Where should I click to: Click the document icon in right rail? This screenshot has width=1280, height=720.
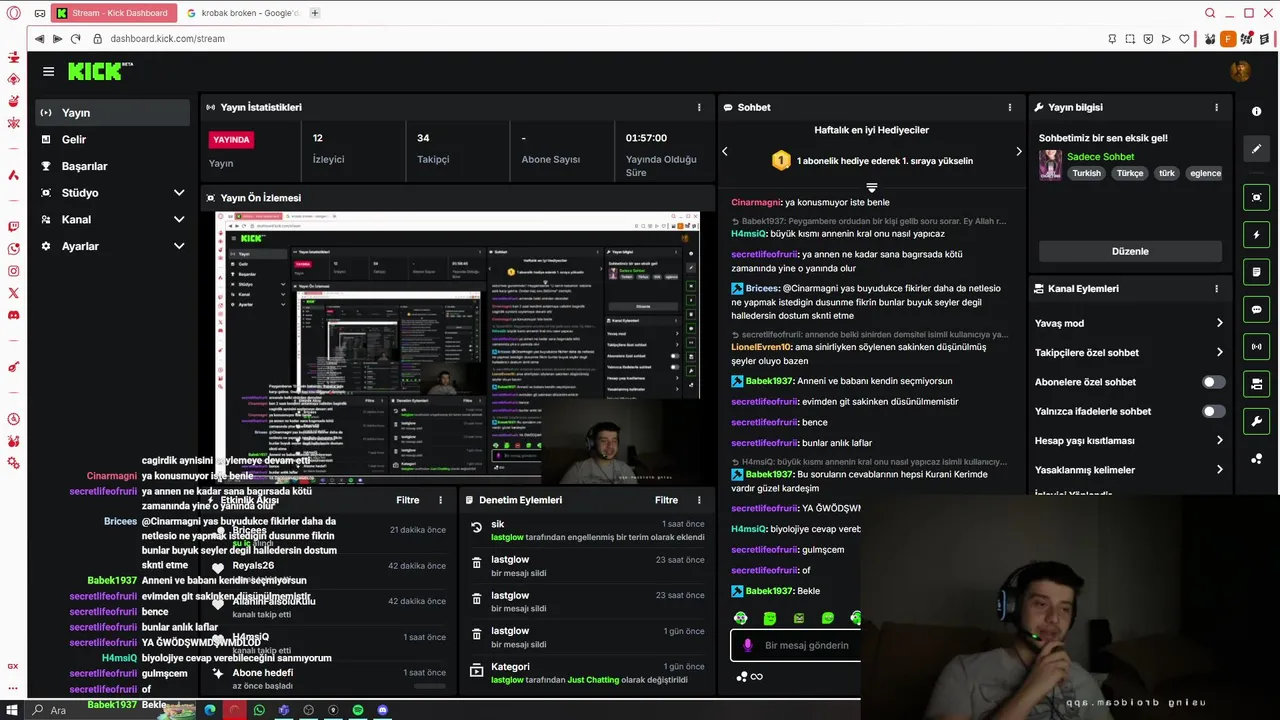[1257, 272]
